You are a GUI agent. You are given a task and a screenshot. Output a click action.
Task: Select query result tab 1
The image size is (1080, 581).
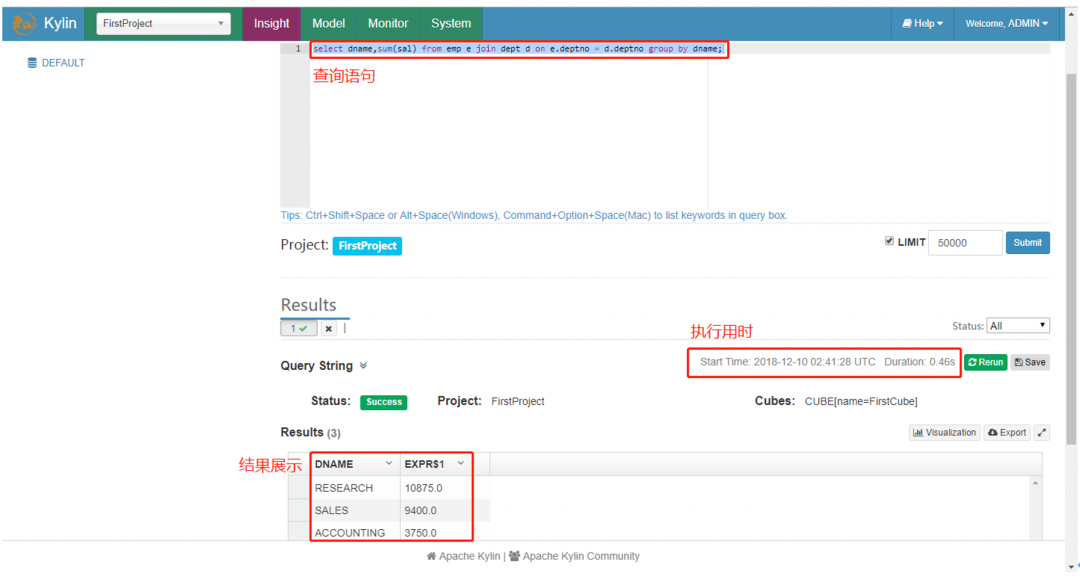tap(299, 328)
